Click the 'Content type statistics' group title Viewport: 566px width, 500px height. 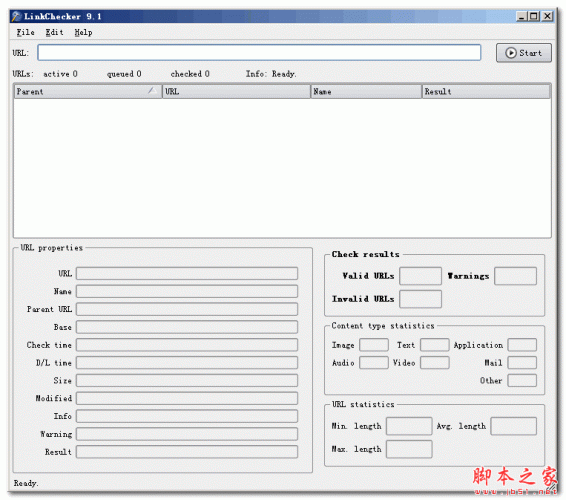coord(383,326)
